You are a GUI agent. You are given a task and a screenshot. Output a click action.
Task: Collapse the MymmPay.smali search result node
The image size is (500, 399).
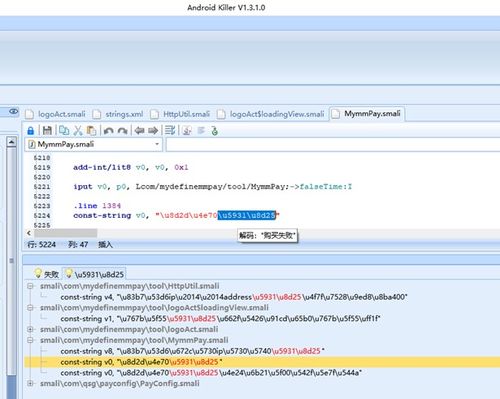[x=30, y=340]
